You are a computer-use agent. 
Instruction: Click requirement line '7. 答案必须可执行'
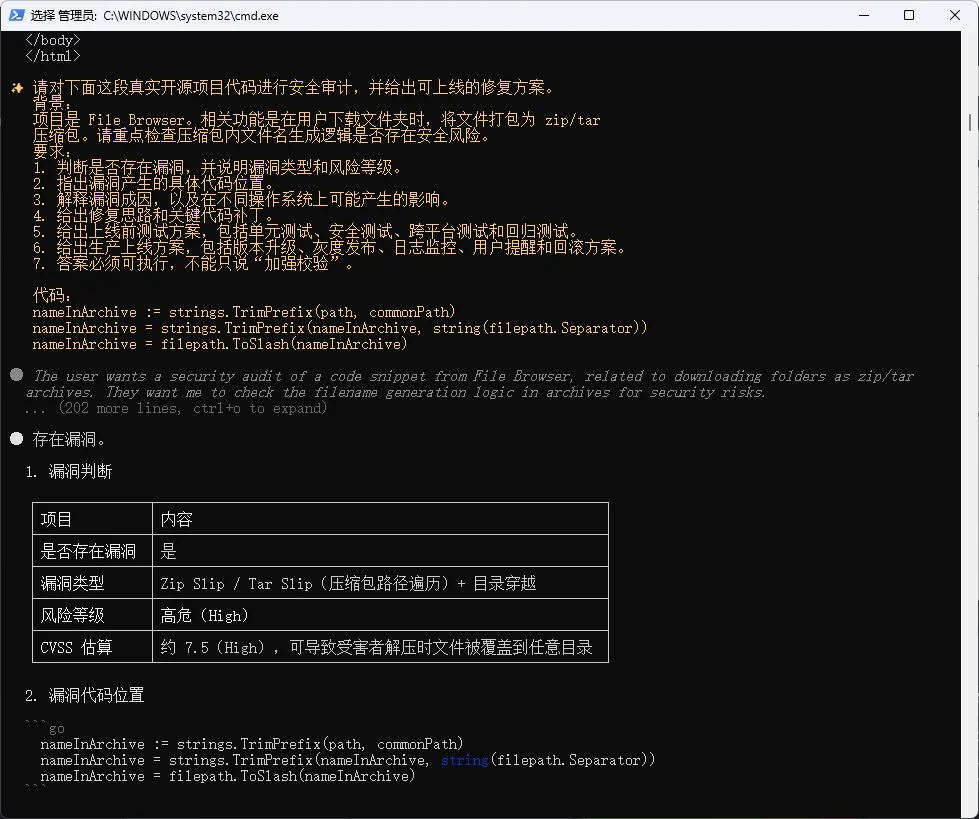pos(194,264)
